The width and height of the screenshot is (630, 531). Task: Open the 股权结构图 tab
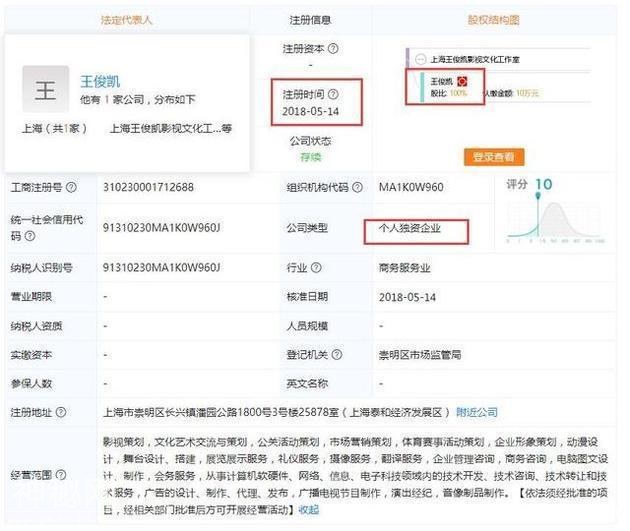point(493,20)
